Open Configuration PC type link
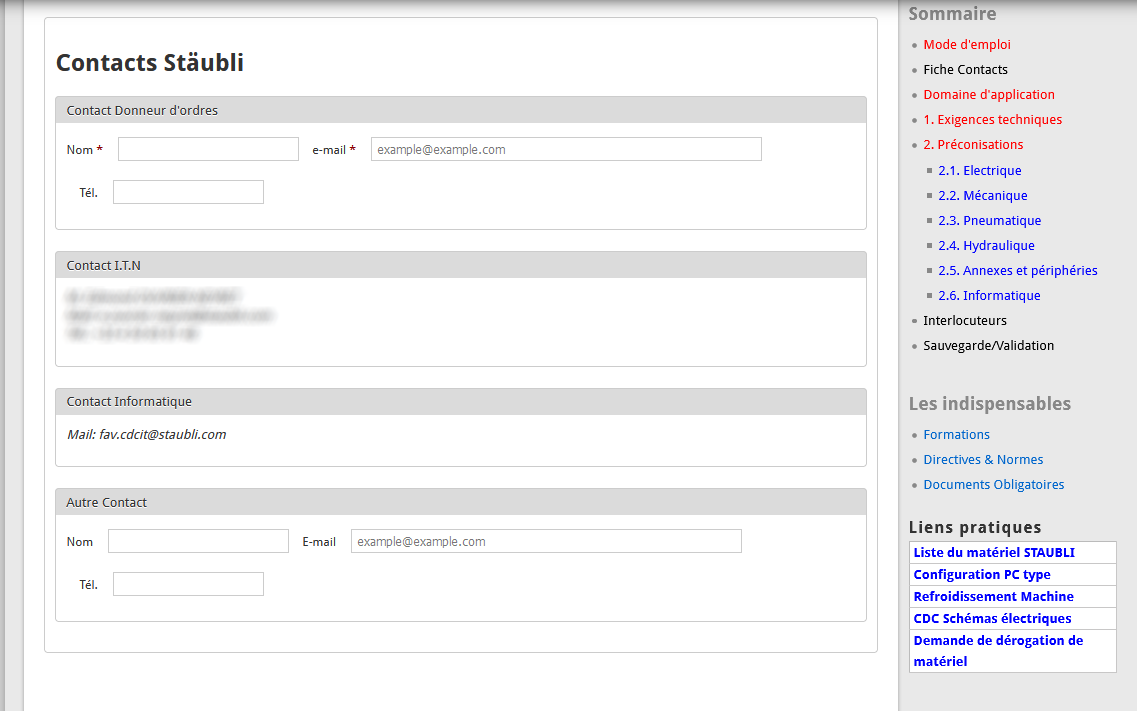 click(x=982, y=575)
